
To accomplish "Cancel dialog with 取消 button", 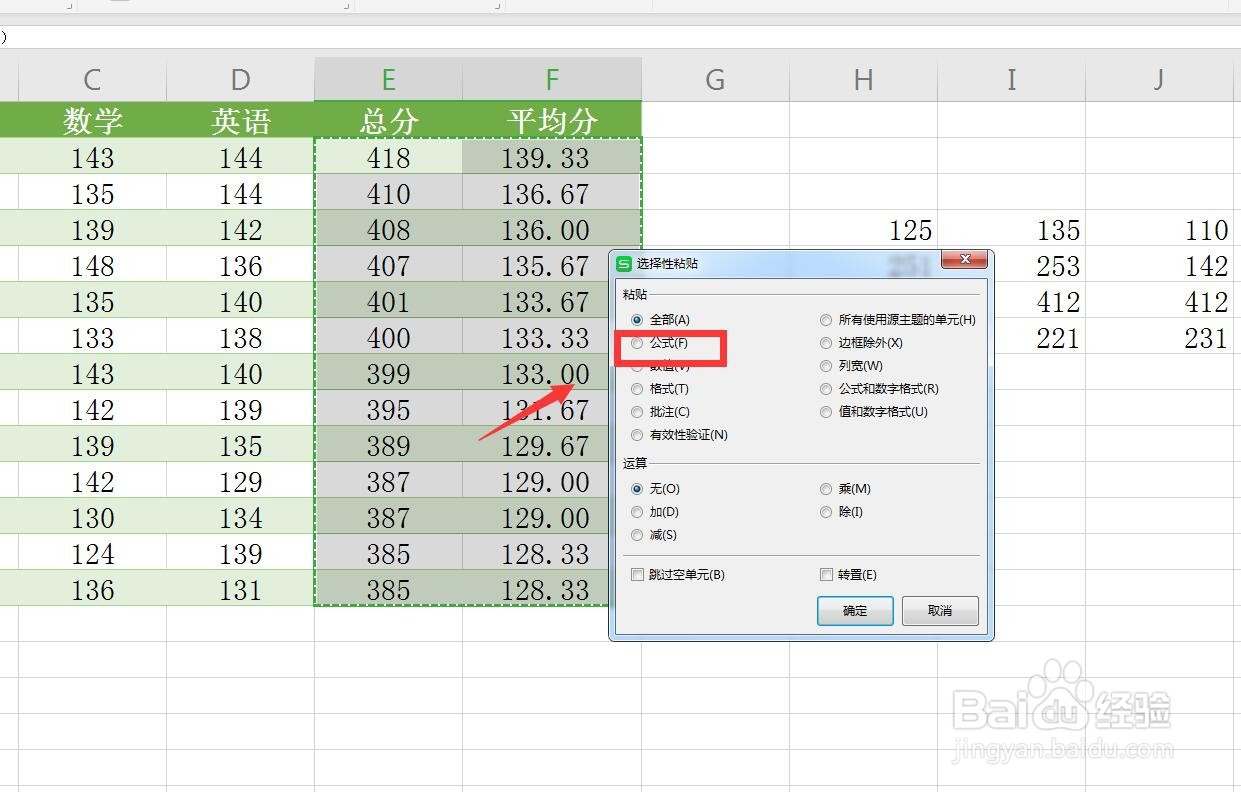I will click(940, 611).
